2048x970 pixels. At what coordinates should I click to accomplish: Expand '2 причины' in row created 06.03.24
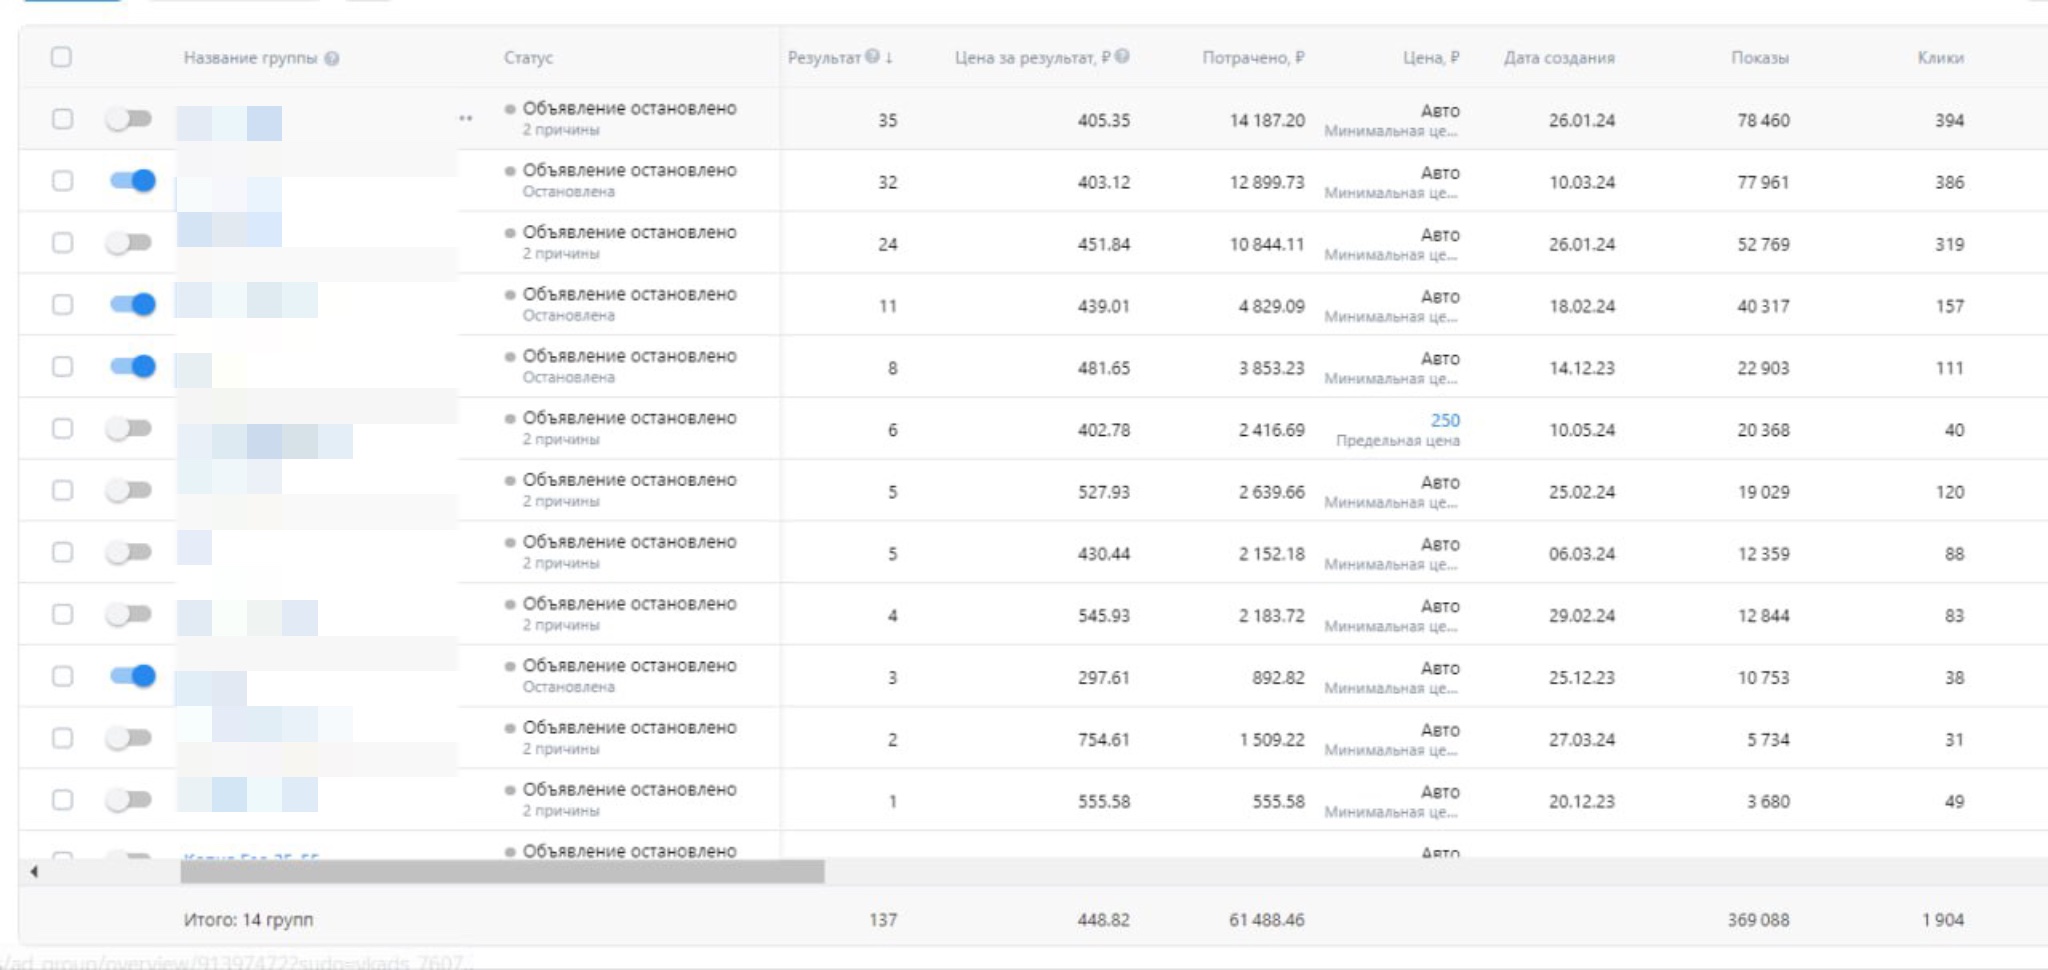pos(560,563)
